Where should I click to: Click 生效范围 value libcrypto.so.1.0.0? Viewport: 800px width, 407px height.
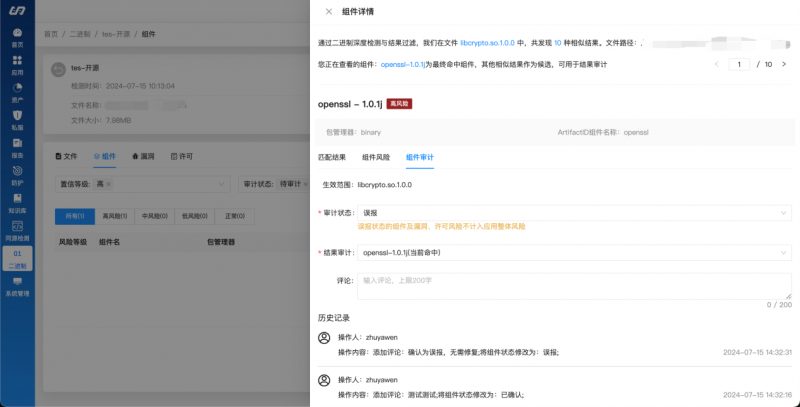(385, 185)
